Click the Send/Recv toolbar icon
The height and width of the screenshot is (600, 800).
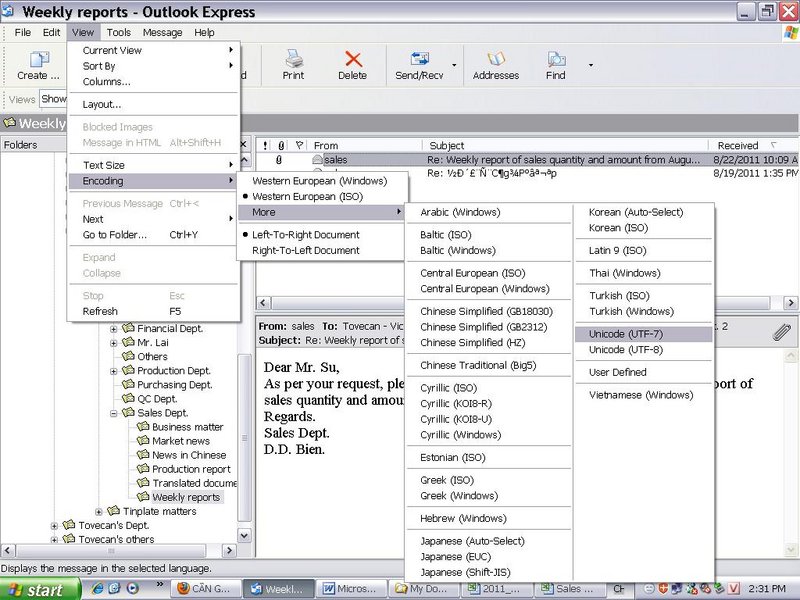tap(418, 65)
